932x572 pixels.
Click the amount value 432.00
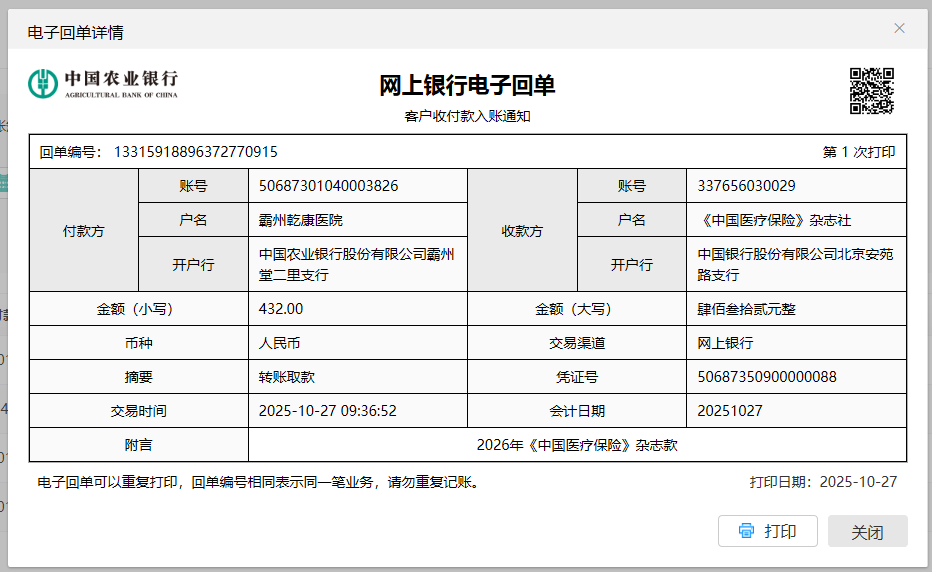pyautogui.click(x=281, y=309)
